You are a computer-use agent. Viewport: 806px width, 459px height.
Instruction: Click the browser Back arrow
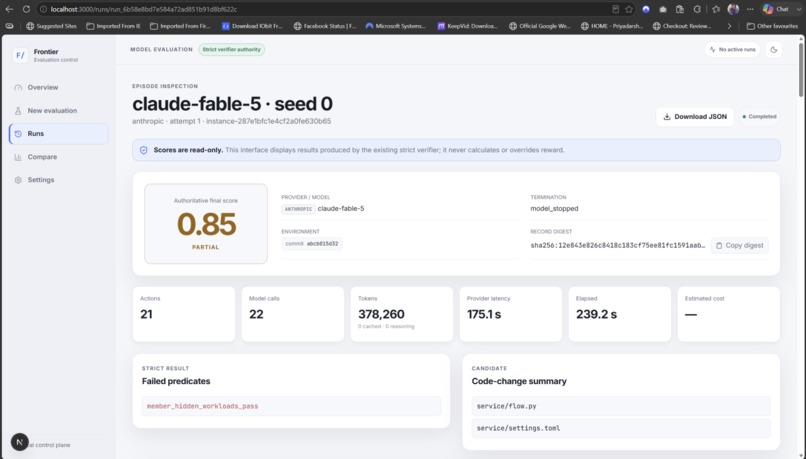click(9, 9)
